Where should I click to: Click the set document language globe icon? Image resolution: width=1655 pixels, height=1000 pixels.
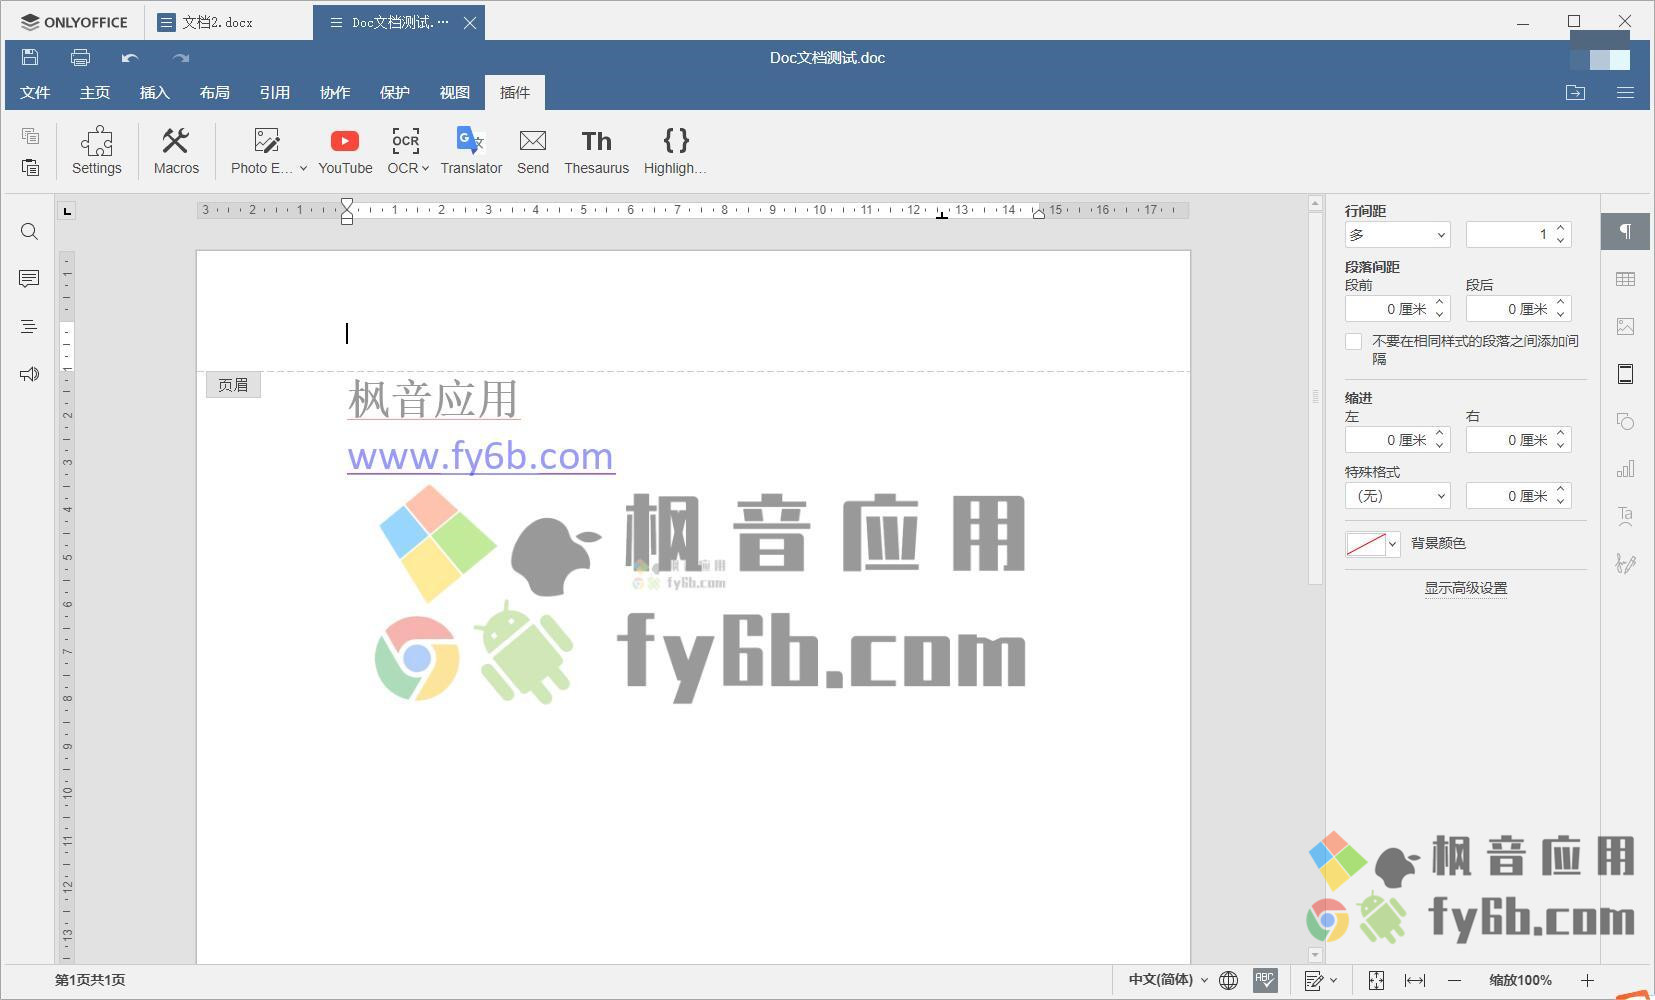tap(1229, 980)
